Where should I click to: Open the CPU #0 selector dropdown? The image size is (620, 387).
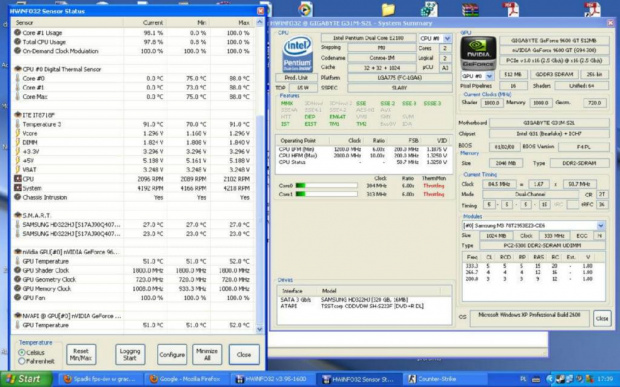tap(447, 38)
